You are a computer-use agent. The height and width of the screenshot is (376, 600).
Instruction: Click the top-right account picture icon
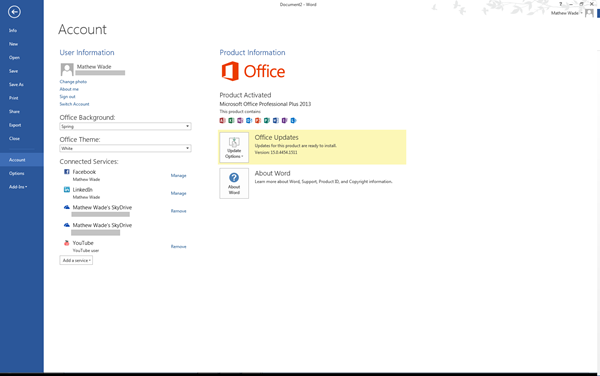[589, 13]
